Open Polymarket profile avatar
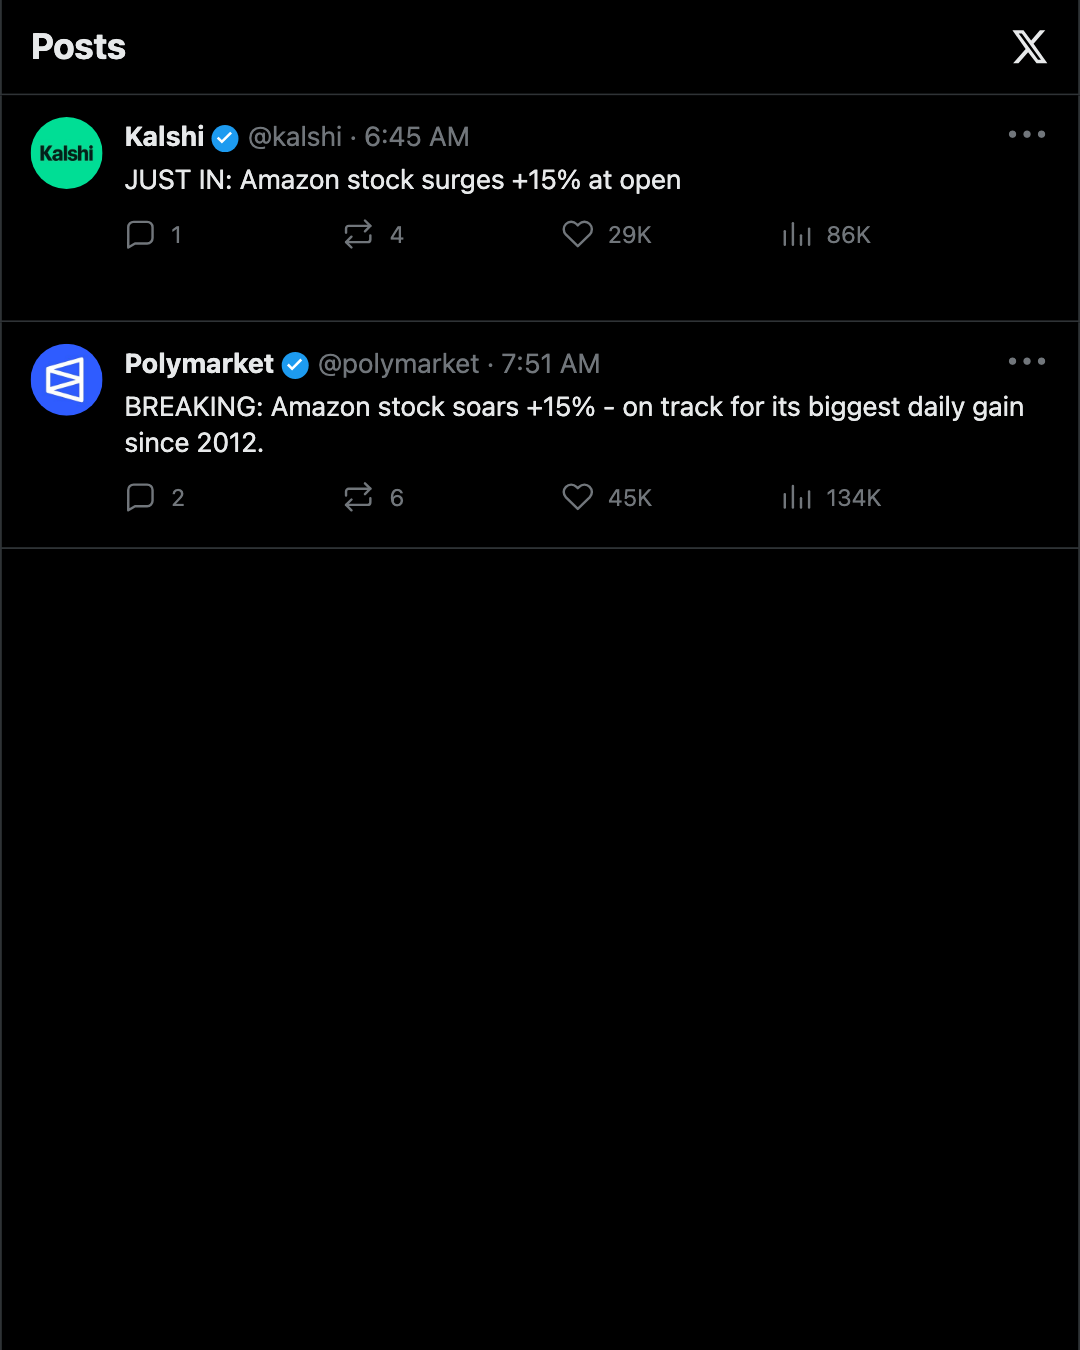The image size is (1080, 1350). (x=67, y=380)
